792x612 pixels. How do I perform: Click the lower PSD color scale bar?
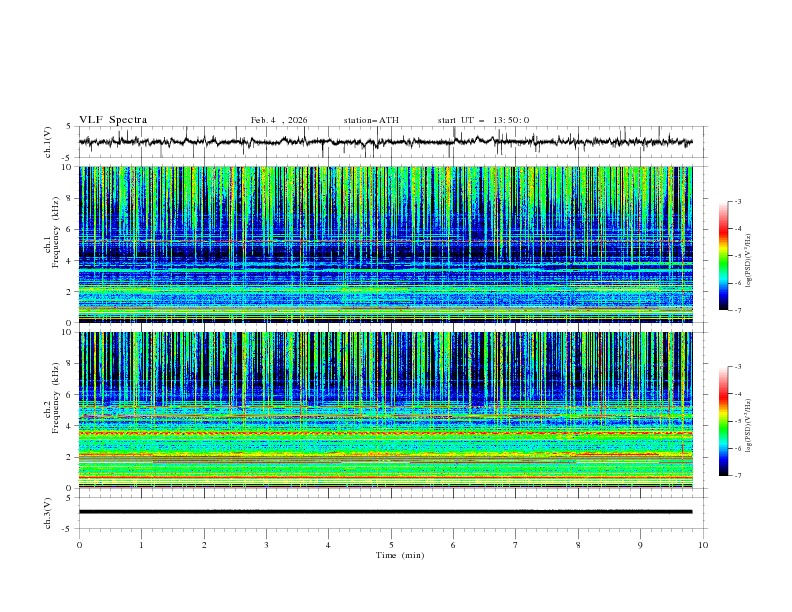click(x=724, y=421)
